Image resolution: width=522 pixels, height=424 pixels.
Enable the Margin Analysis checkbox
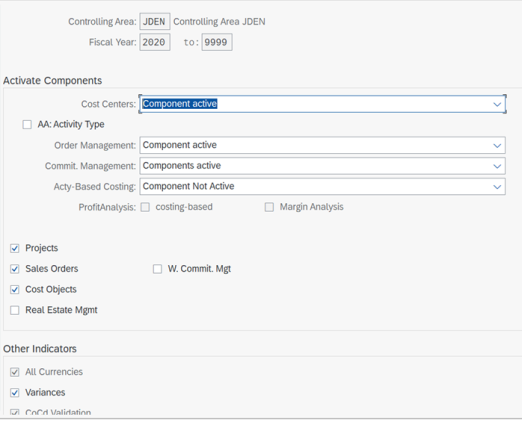click(x=269, y=207)
